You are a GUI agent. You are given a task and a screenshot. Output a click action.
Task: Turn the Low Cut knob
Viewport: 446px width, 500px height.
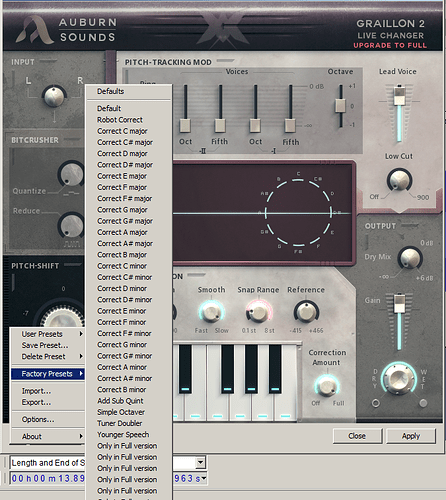click(399, 180)
